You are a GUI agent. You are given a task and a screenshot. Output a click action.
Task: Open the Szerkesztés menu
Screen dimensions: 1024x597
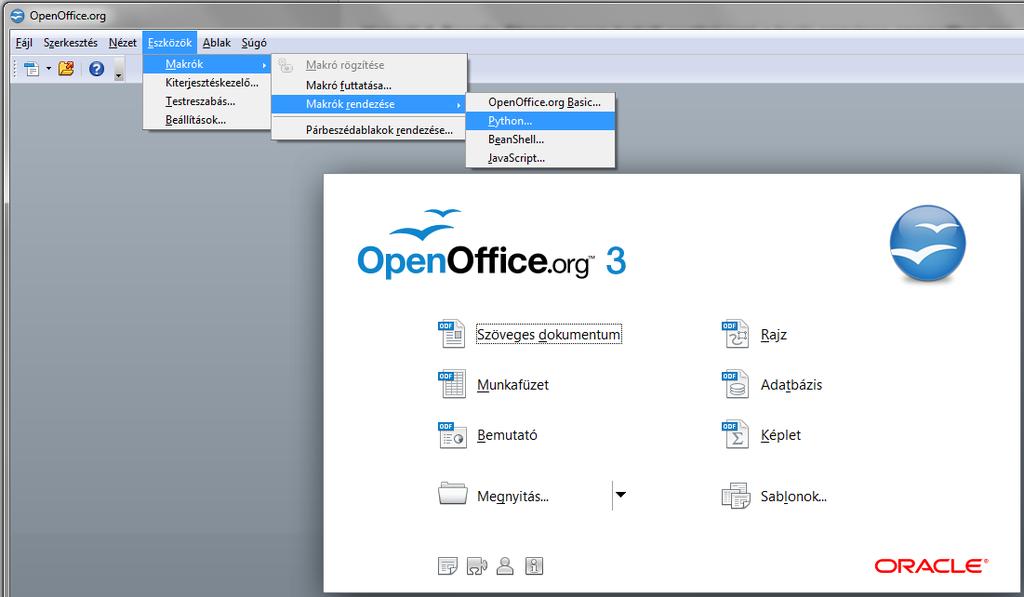[70, 42]
